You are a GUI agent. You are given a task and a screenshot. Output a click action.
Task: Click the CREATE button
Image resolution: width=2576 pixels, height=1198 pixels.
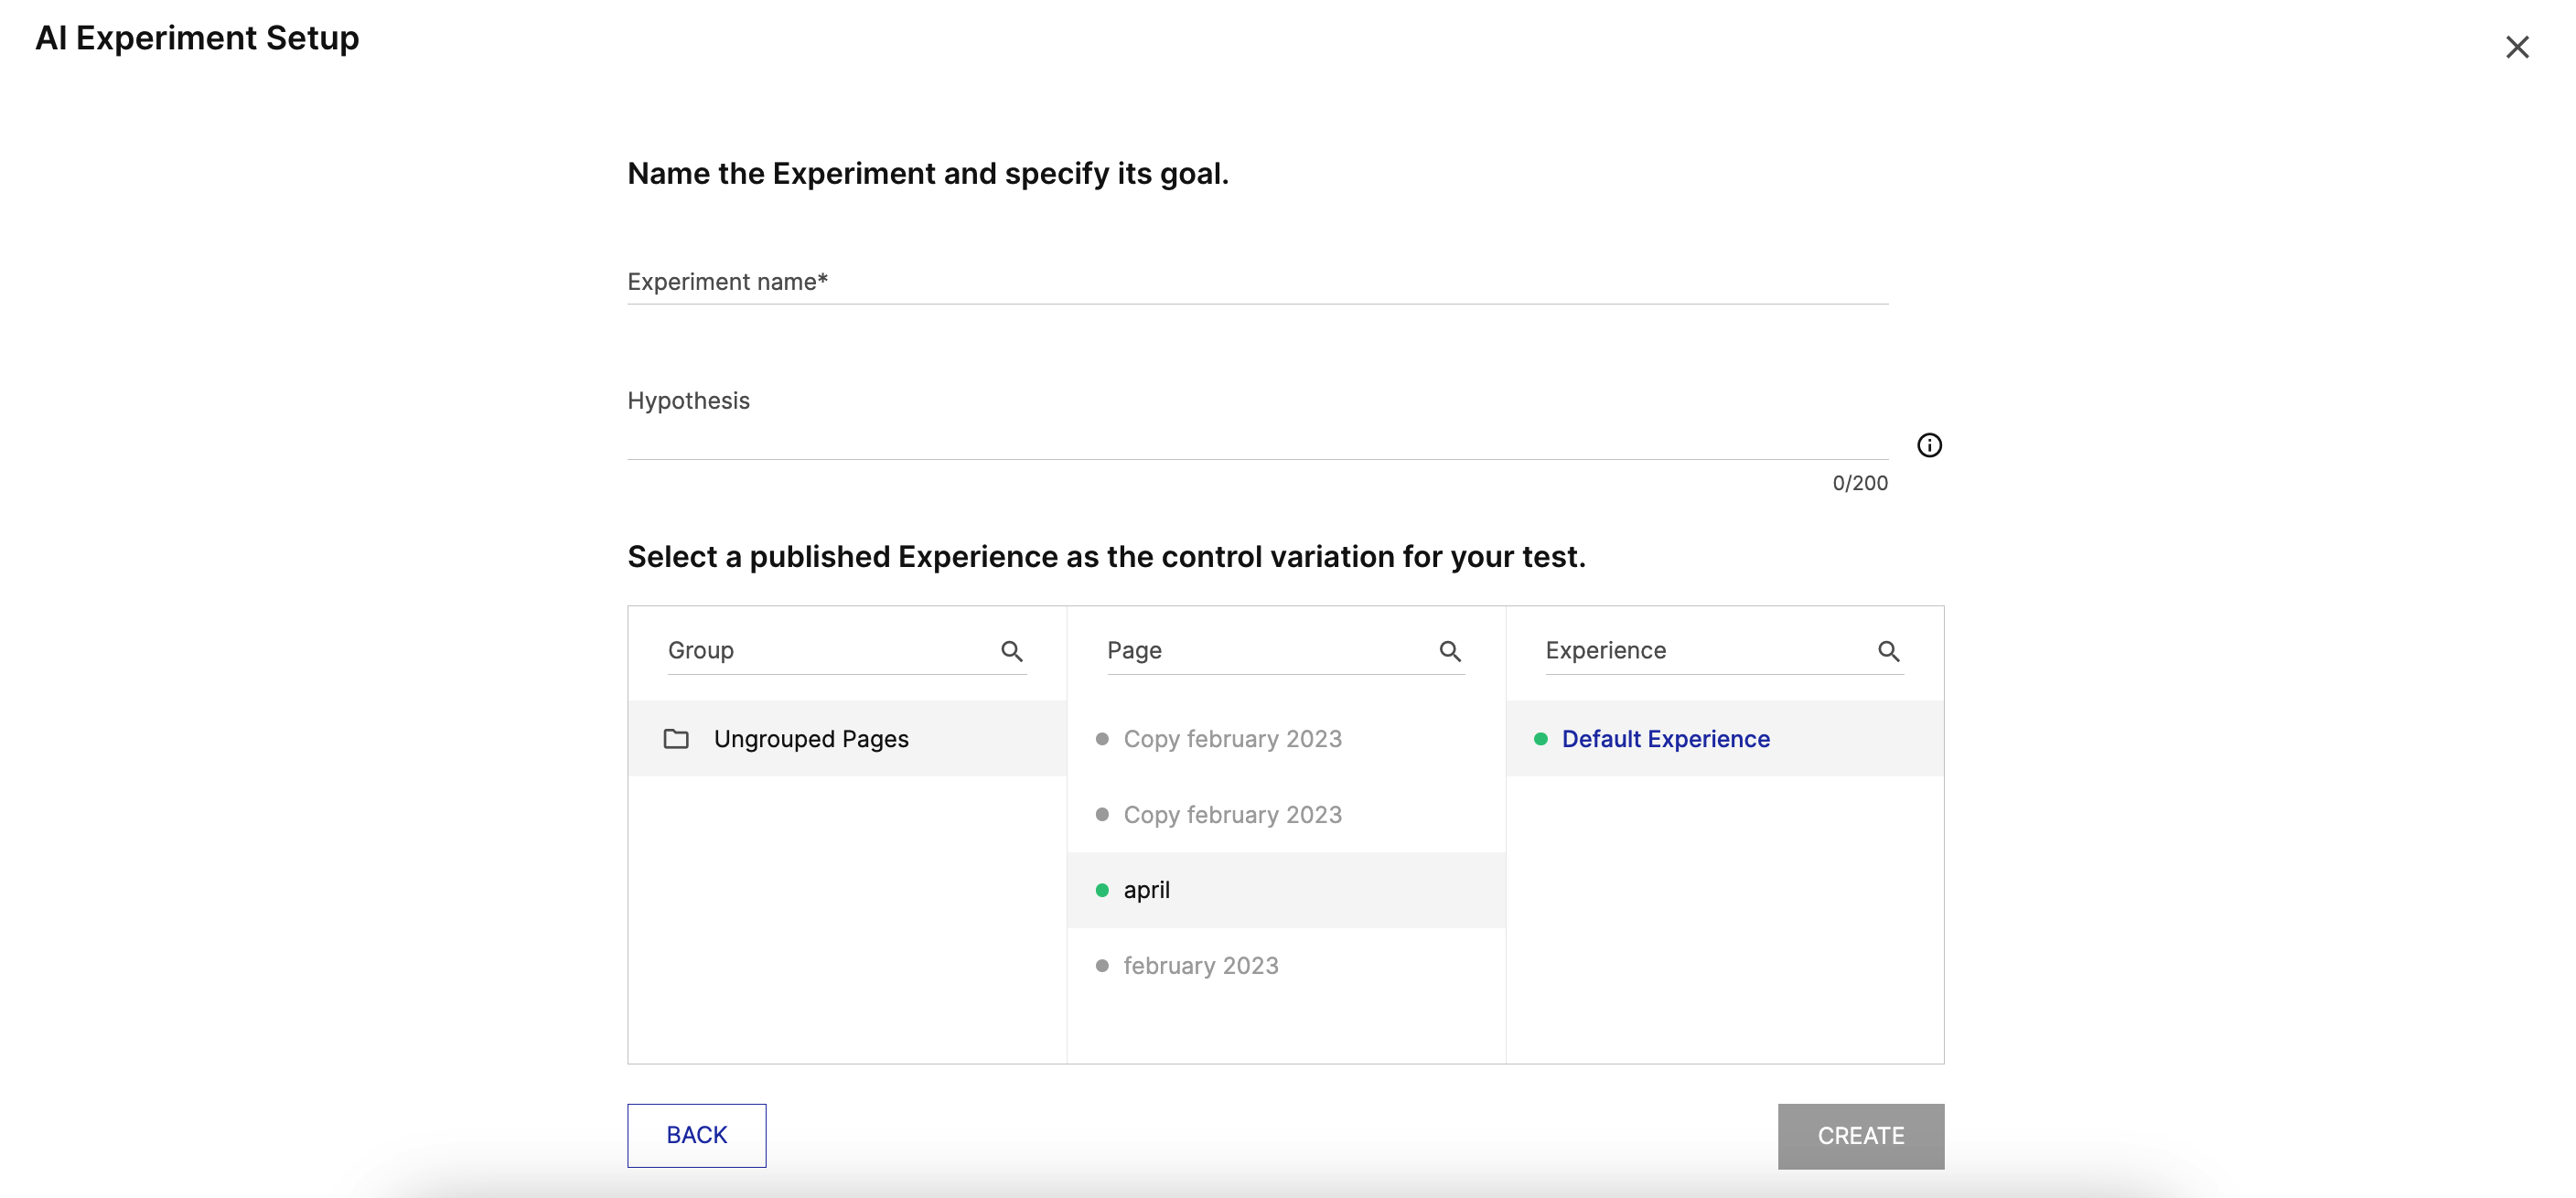1860,1136
